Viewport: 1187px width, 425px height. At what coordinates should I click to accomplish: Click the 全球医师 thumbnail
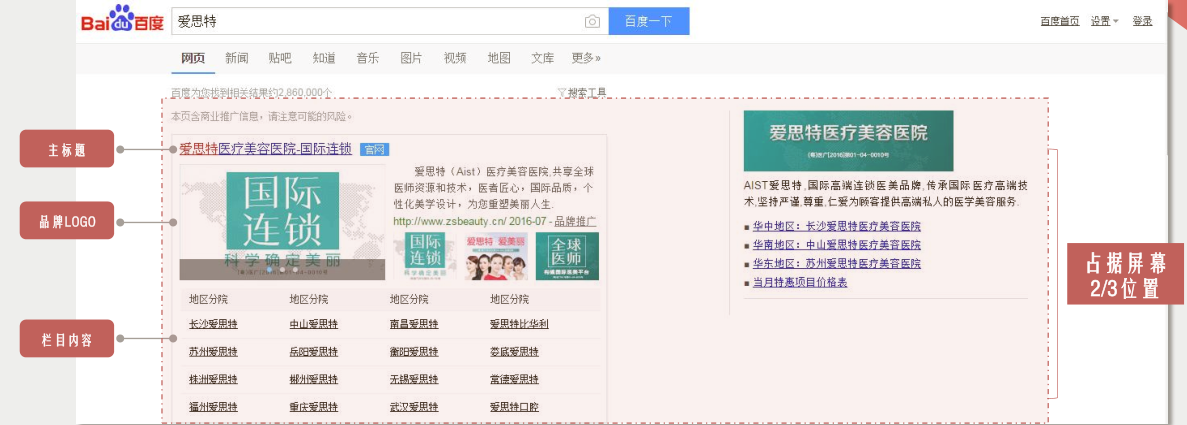pyautogui.click(x=567, y=256)
